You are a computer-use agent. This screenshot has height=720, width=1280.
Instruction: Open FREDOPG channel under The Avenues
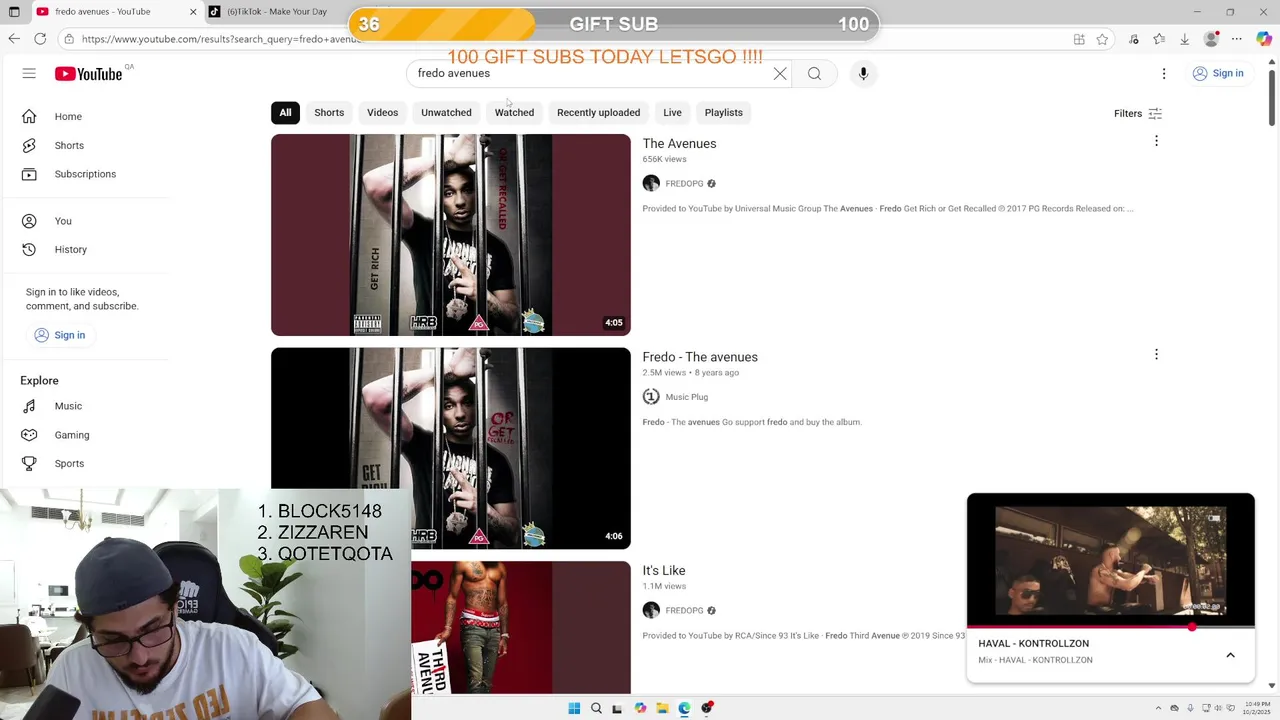pos(684,184)
